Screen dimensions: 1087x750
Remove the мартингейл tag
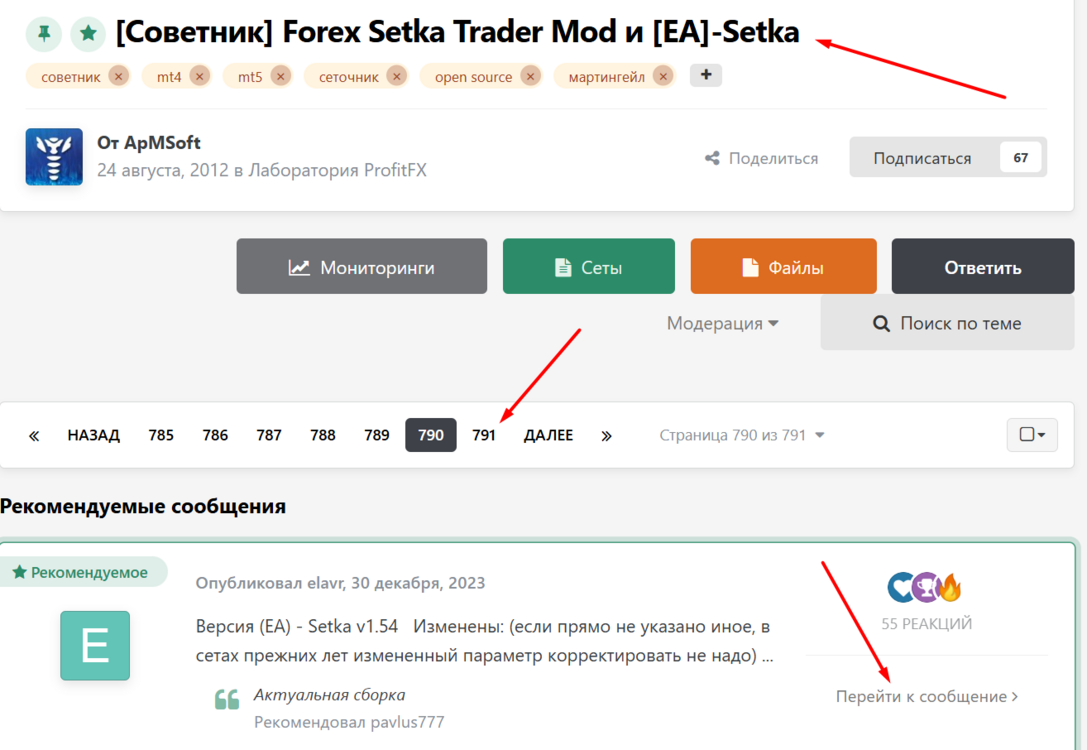click(x=663, y=76)
